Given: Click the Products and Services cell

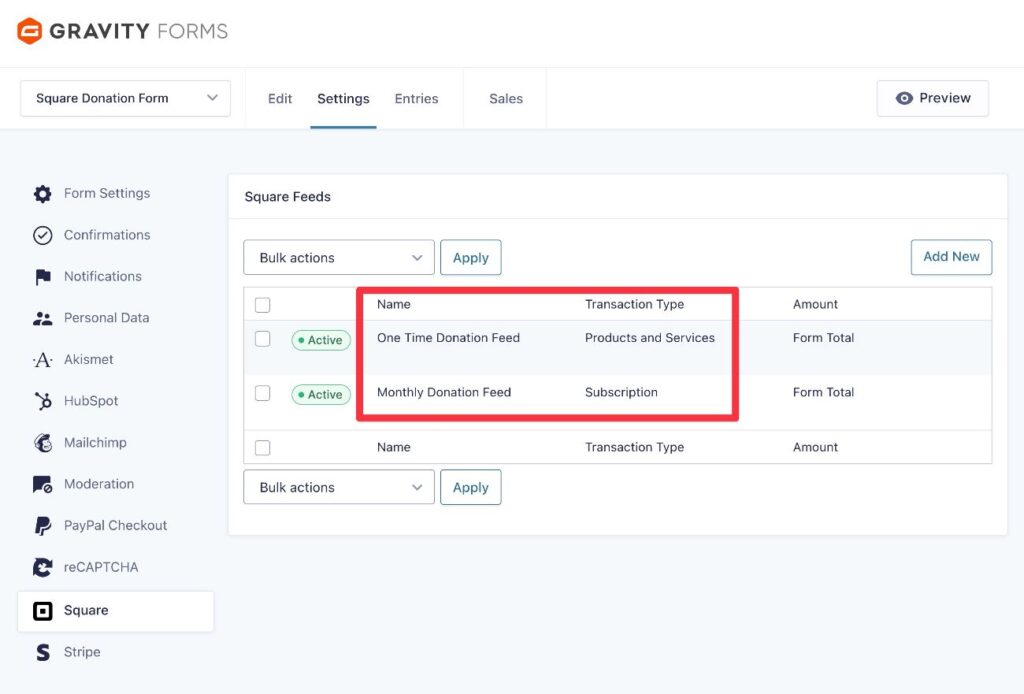Looking at the screenshot, I should coord(650,338).
